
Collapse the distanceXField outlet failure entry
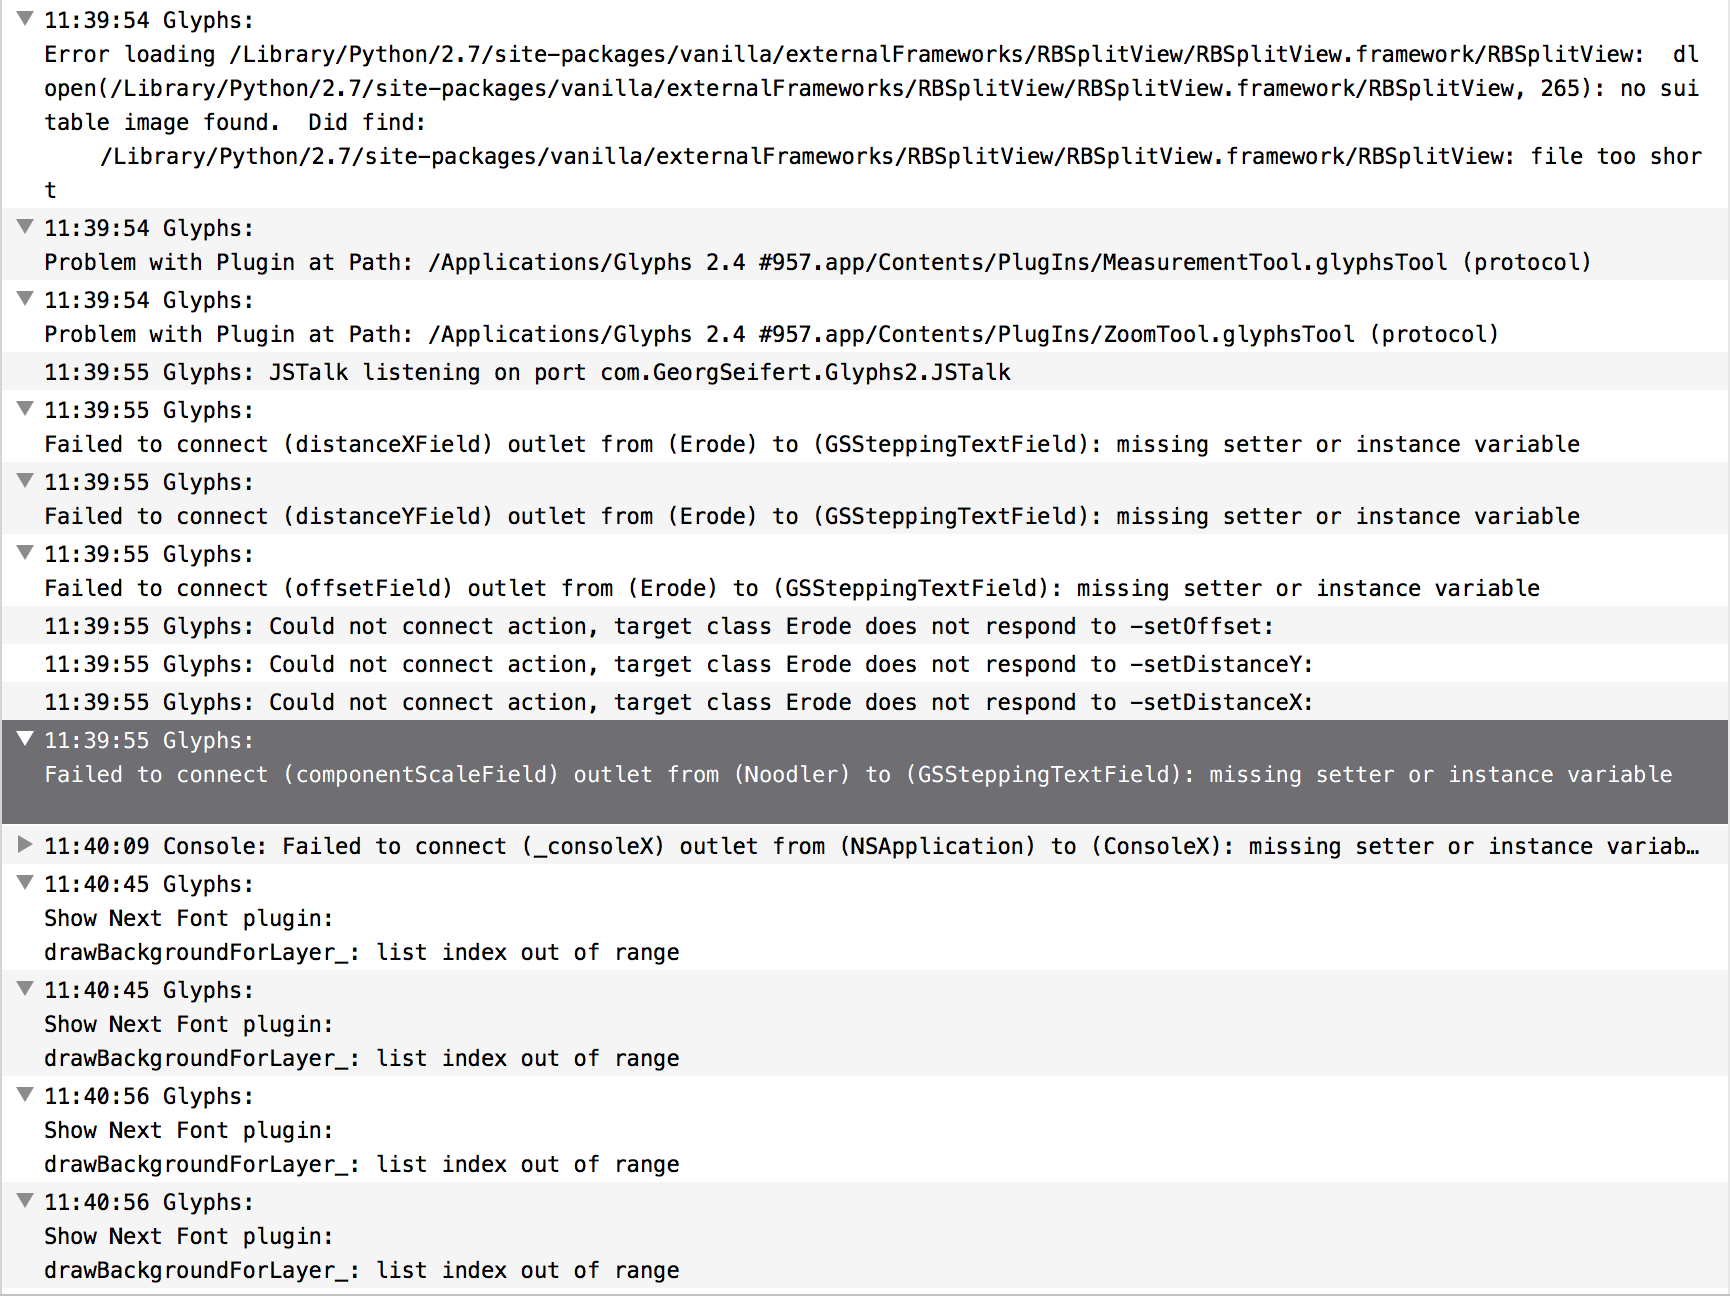26,409
